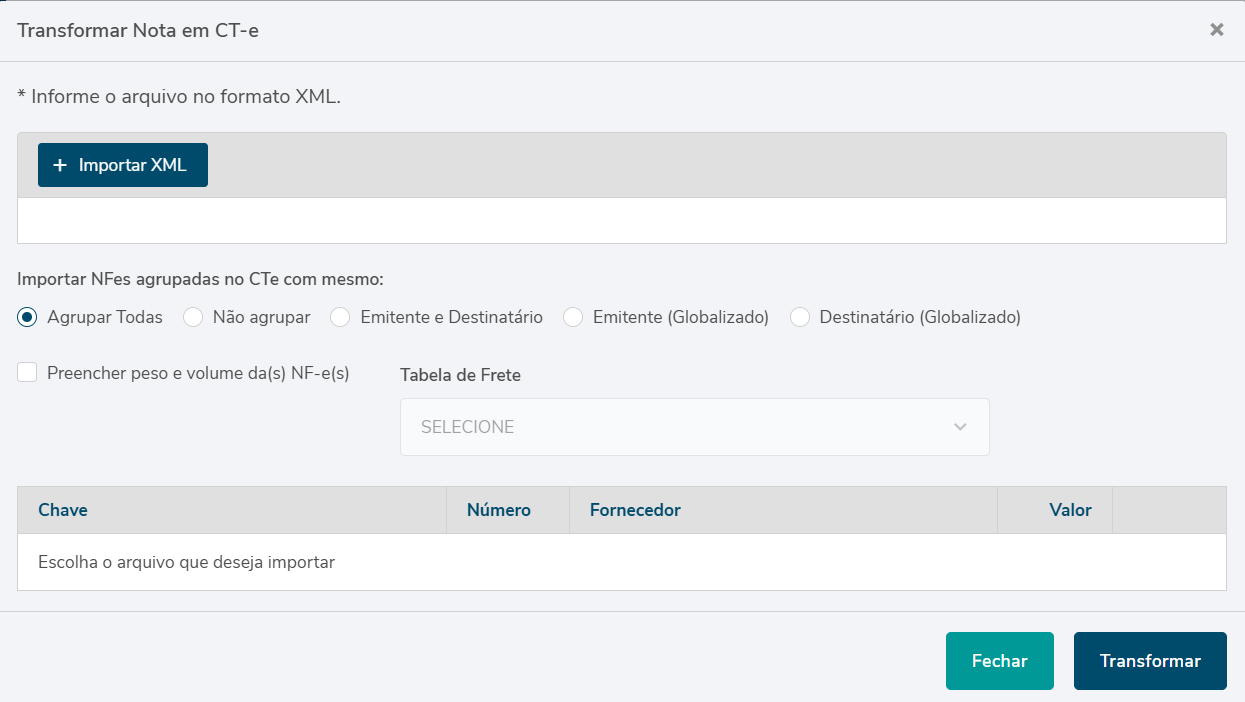Enable Preencher peso e volume checkbox
1245x702 pixels.
pos(28,373)
